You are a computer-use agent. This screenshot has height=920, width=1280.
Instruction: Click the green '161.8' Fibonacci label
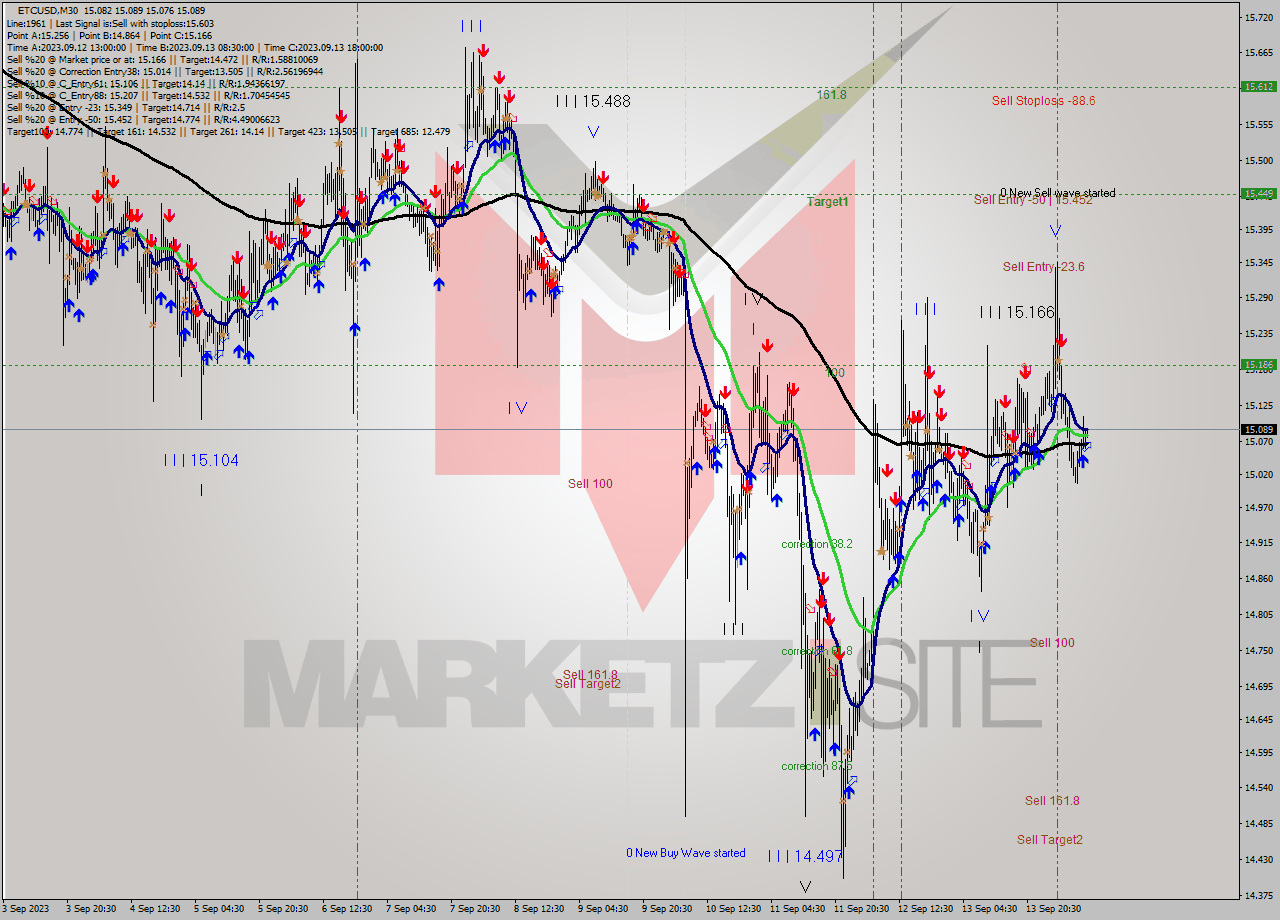click(831, 94)
